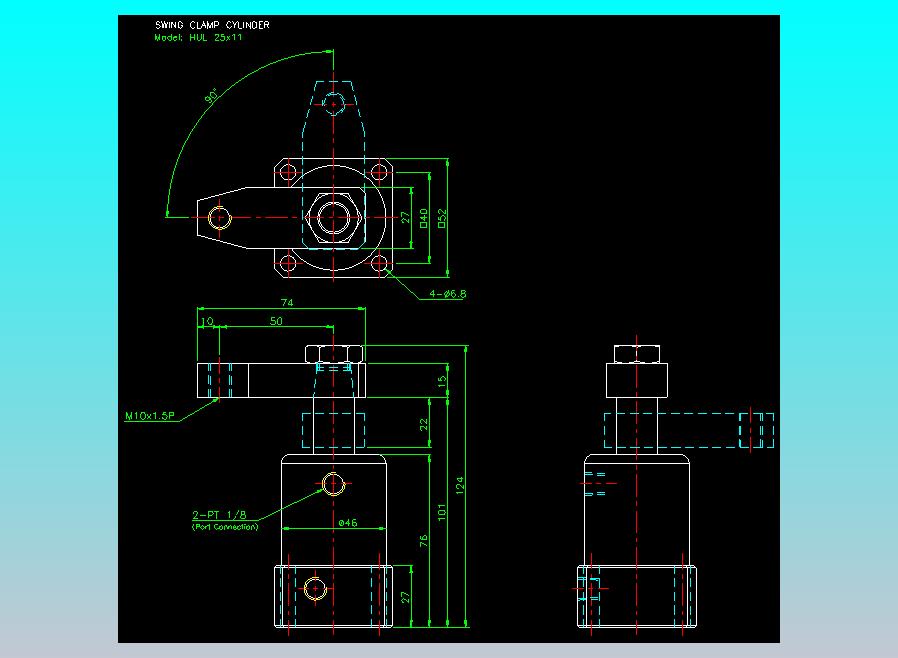Click the "2-PT 1/8" port callout

219,514
